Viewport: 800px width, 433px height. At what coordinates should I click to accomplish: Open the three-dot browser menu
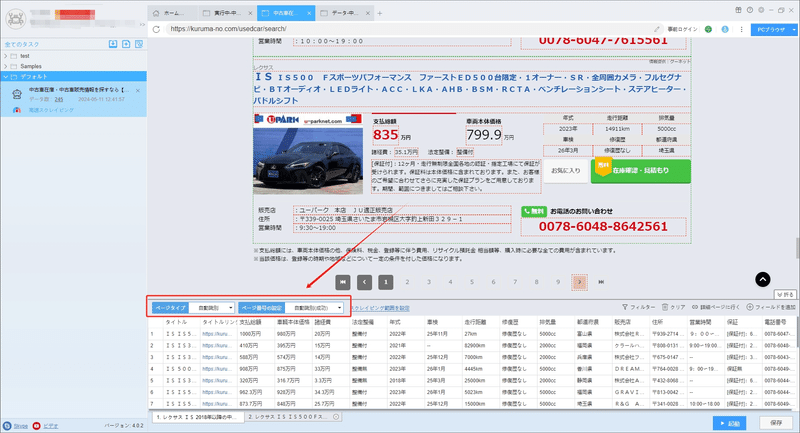click(741, 30)
